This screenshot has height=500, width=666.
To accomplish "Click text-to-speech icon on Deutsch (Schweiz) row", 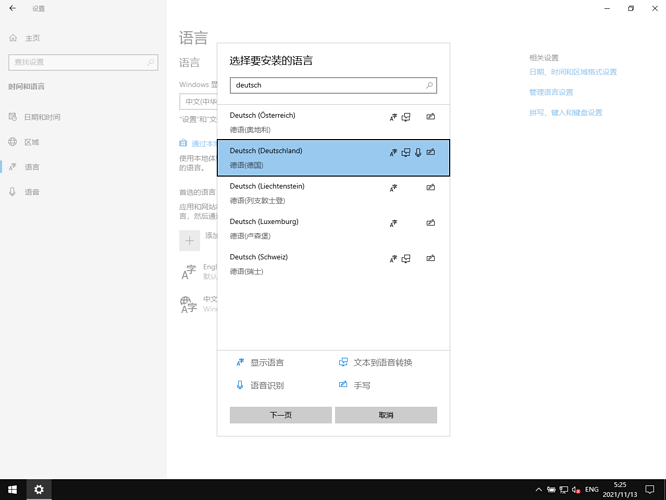I will pos(406,259).
